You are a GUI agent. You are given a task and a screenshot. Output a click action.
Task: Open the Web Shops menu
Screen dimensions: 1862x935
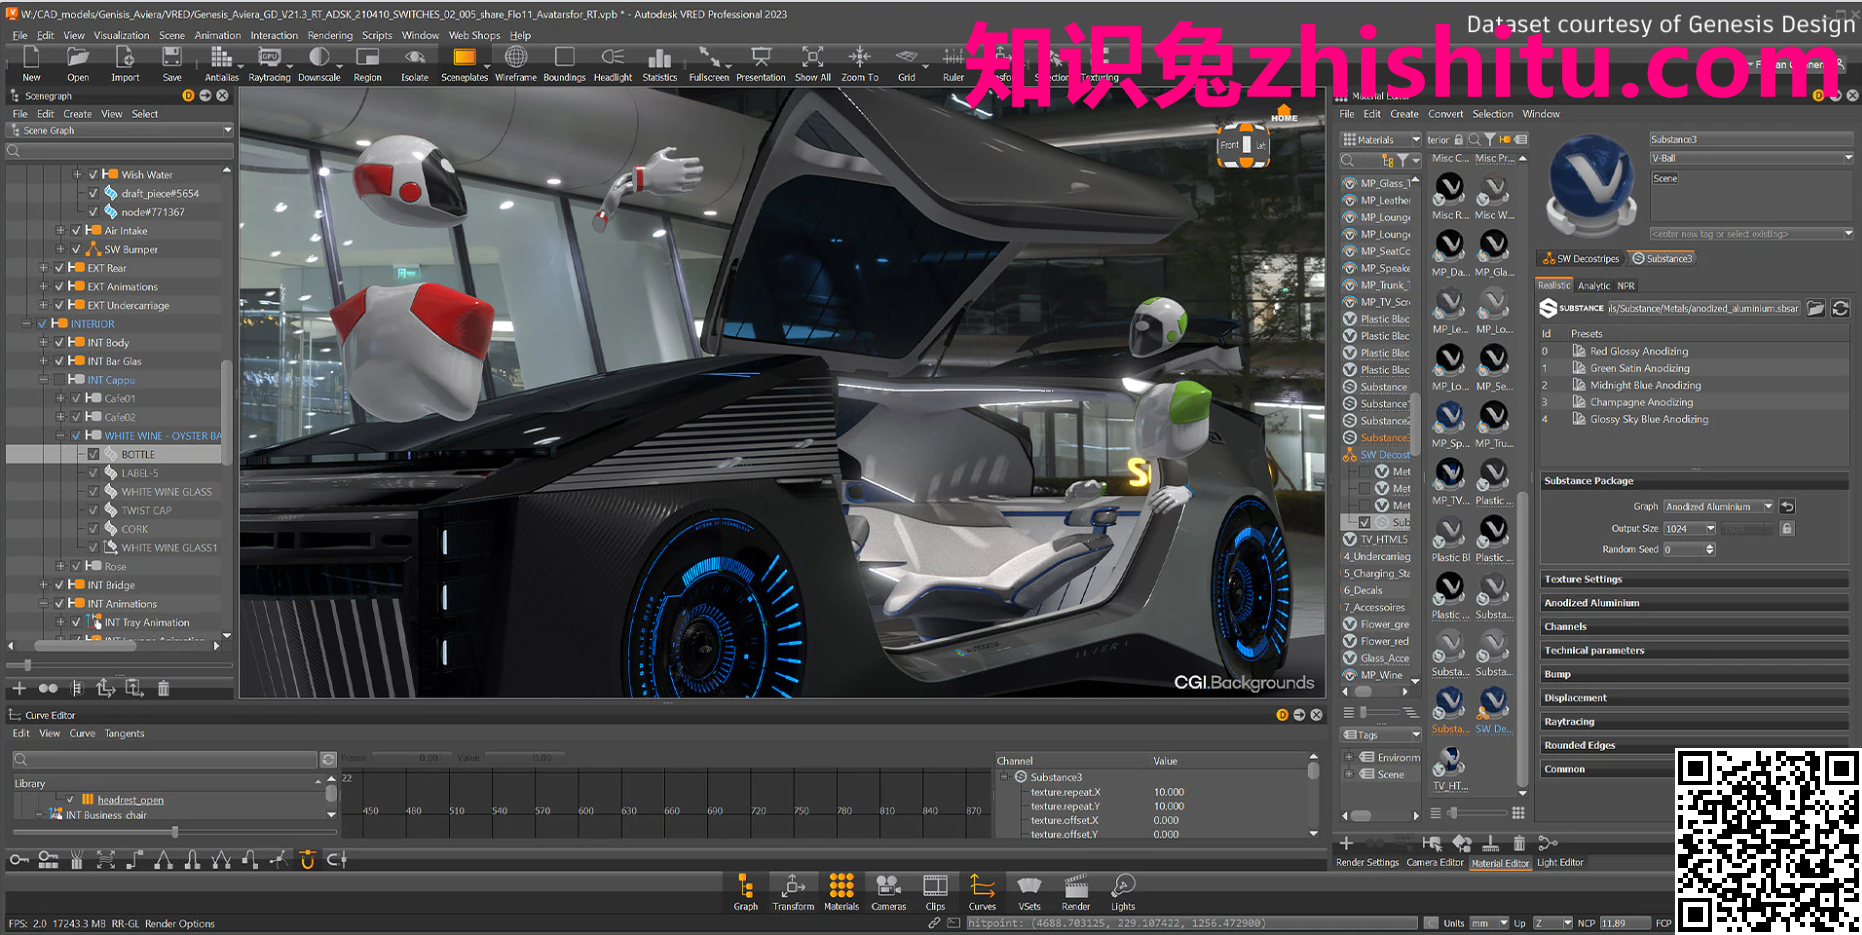coord(474,35)
